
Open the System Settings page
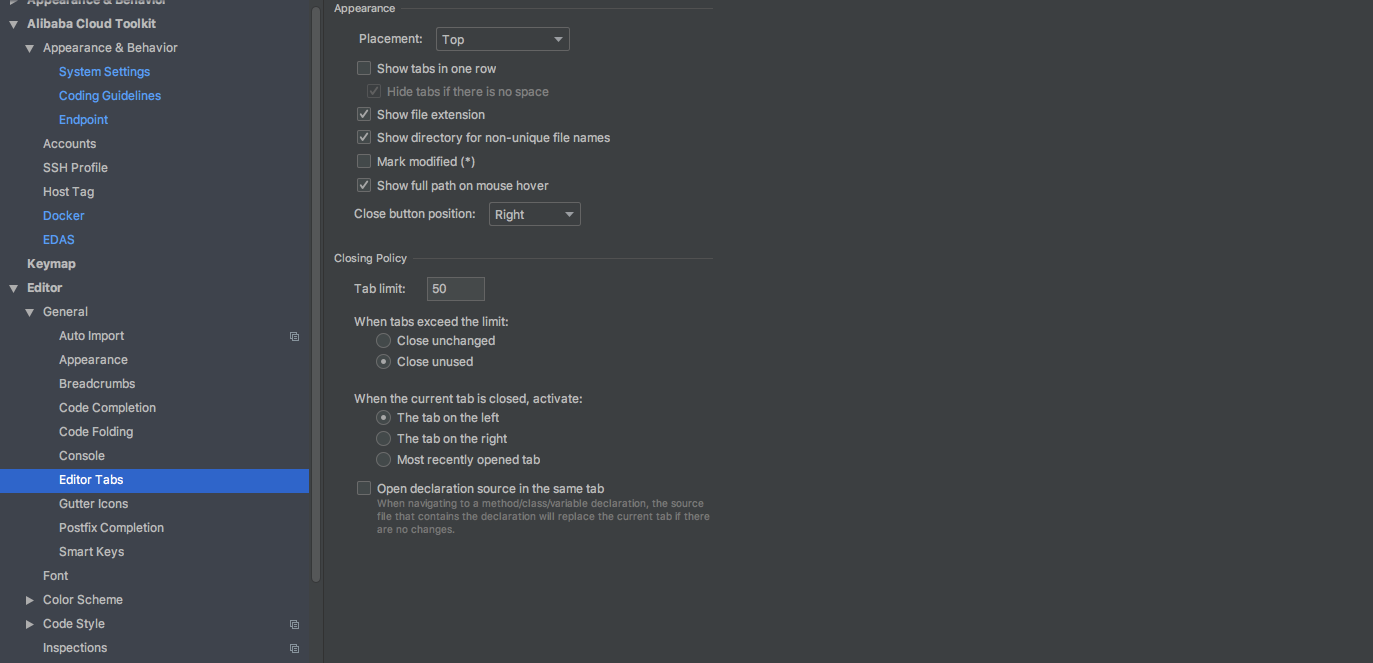coord(104,72)
